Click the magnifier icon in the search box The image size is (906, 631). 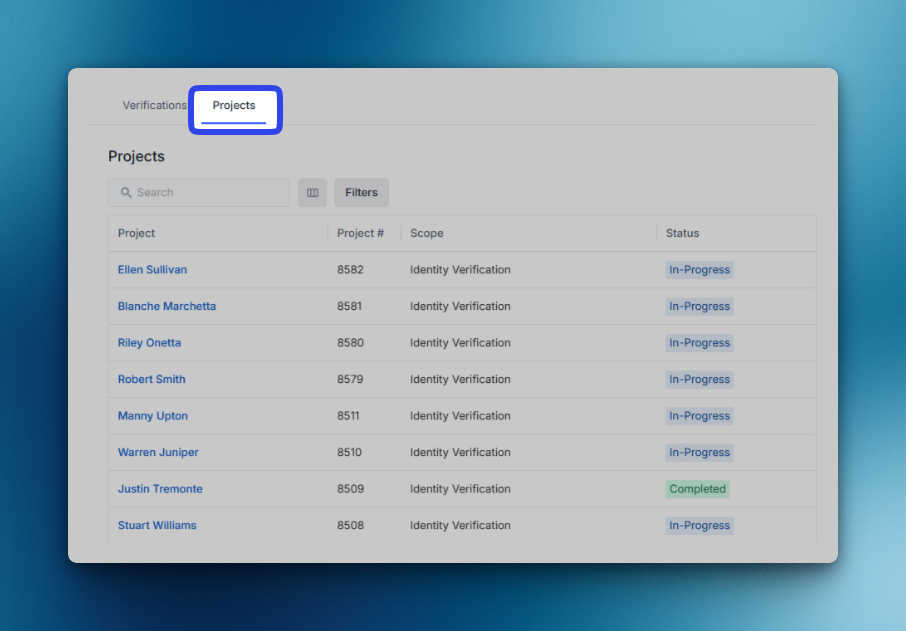click(126, 193)
